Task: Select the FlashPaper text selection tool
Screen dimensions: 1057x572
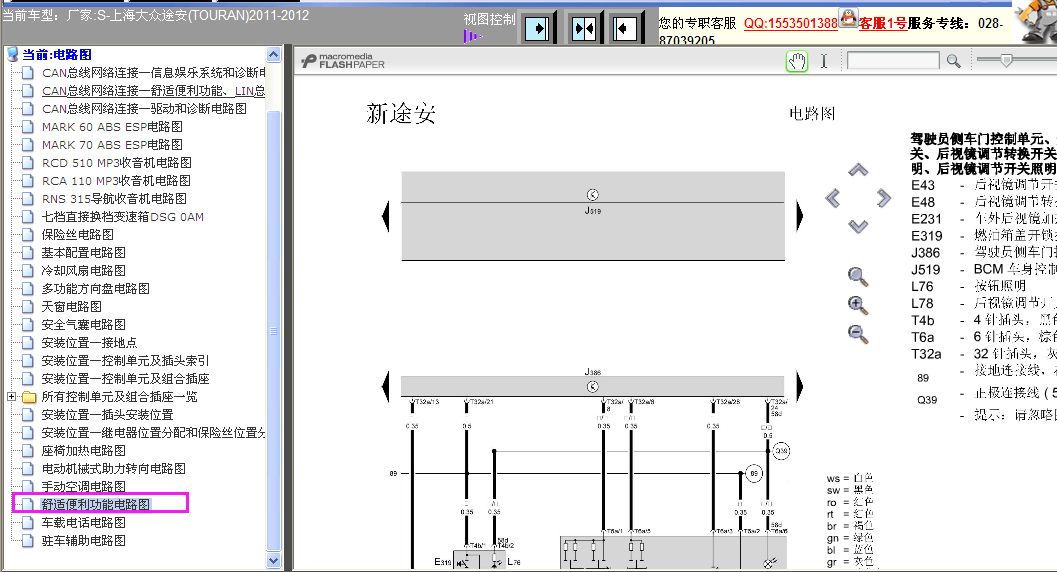Action: (x=824, y=61)
